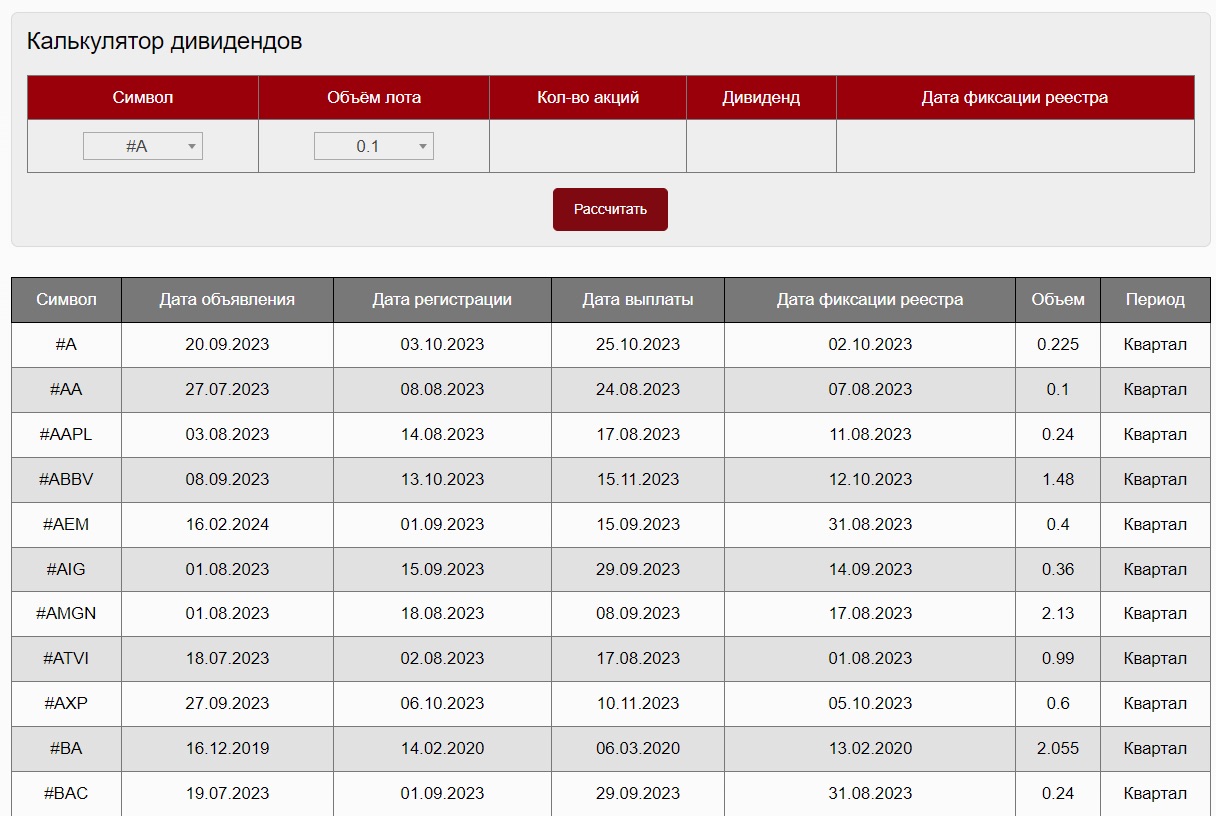Click registry fixing date 13.02.2020
Screen dimensions: 1216x816
[870, 749]
